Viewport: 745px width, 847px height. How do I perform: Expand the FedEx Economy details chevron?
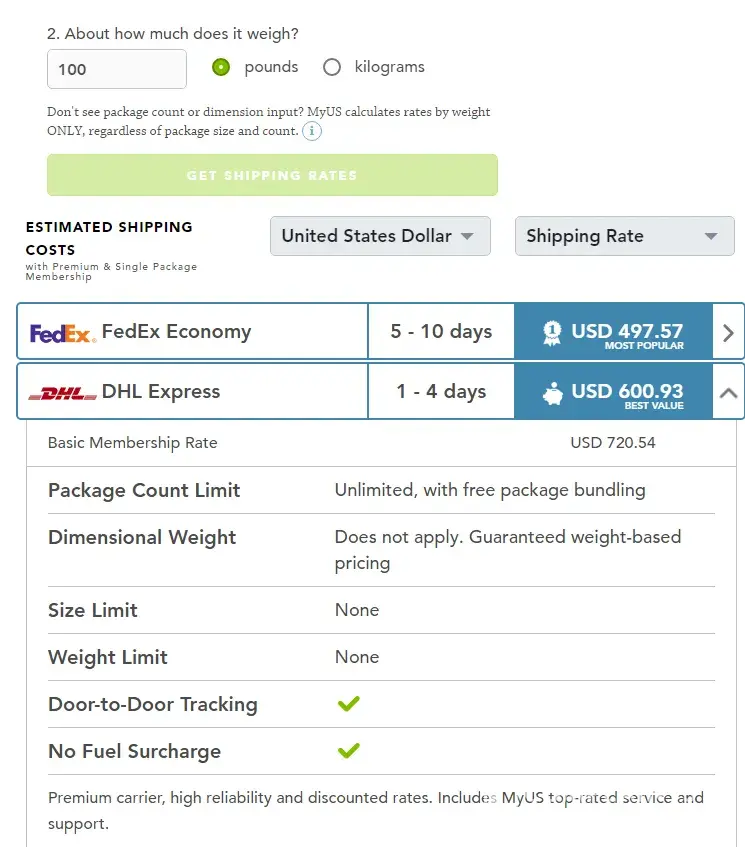728,333
